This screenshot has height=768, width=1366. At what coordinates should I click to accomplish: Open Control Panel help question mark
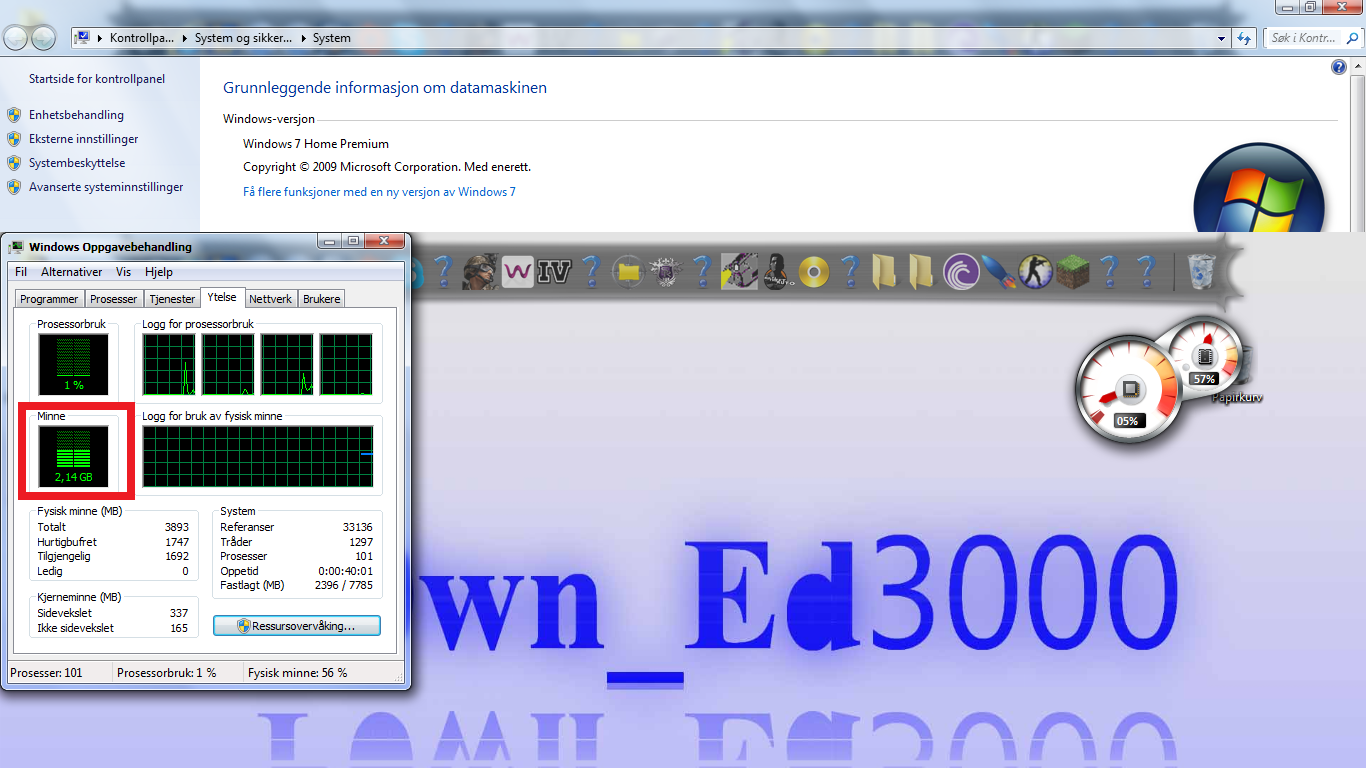pyautogui.click(x=1340, y=67)
